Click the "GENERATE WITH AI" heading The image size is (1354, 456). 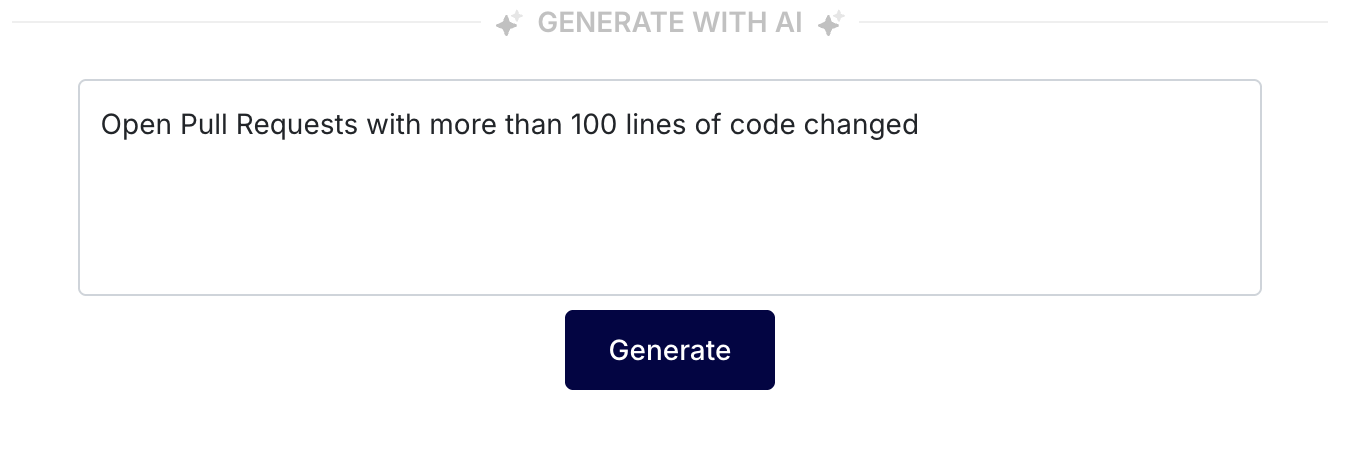coord(669,22)
